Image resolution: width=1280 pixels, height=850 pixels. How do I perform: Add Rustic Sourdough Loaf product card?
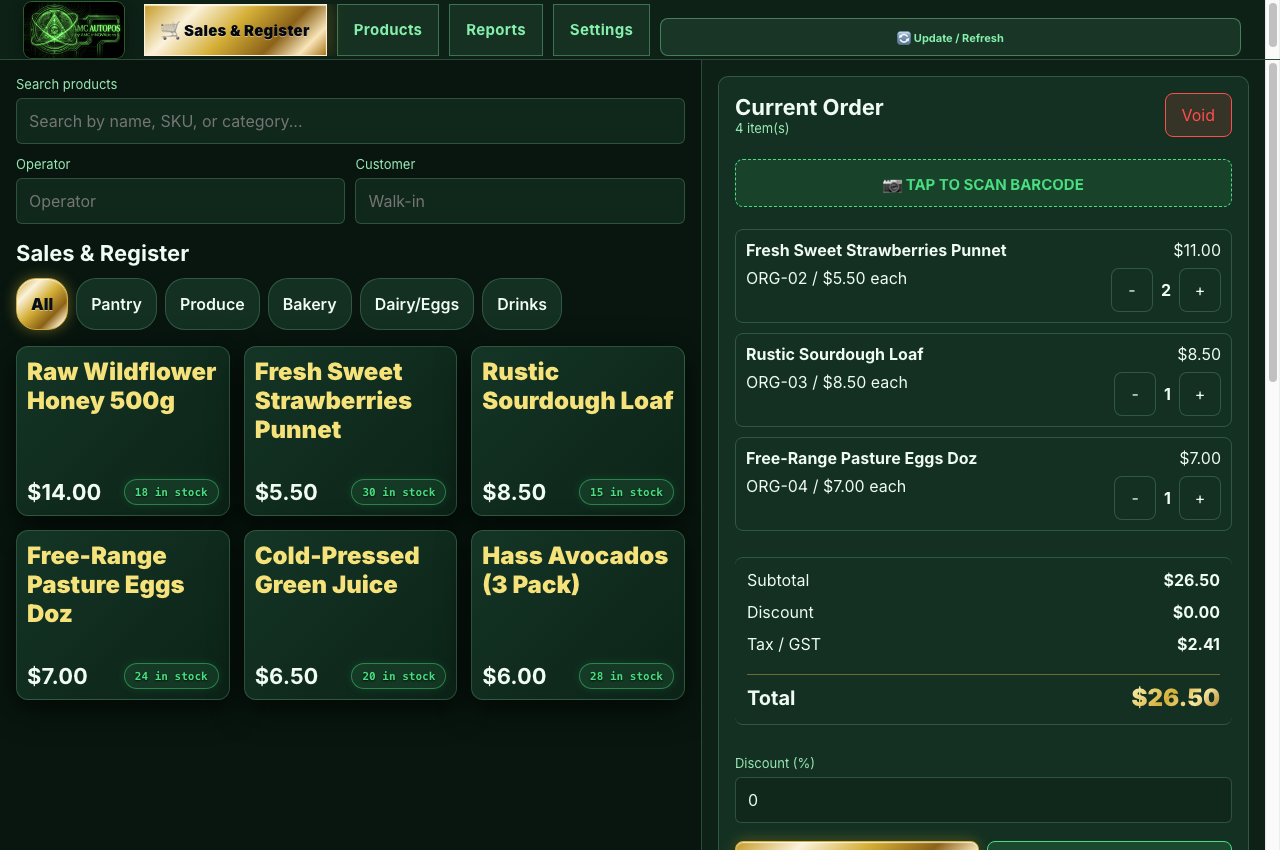click(x=578, y=431)
